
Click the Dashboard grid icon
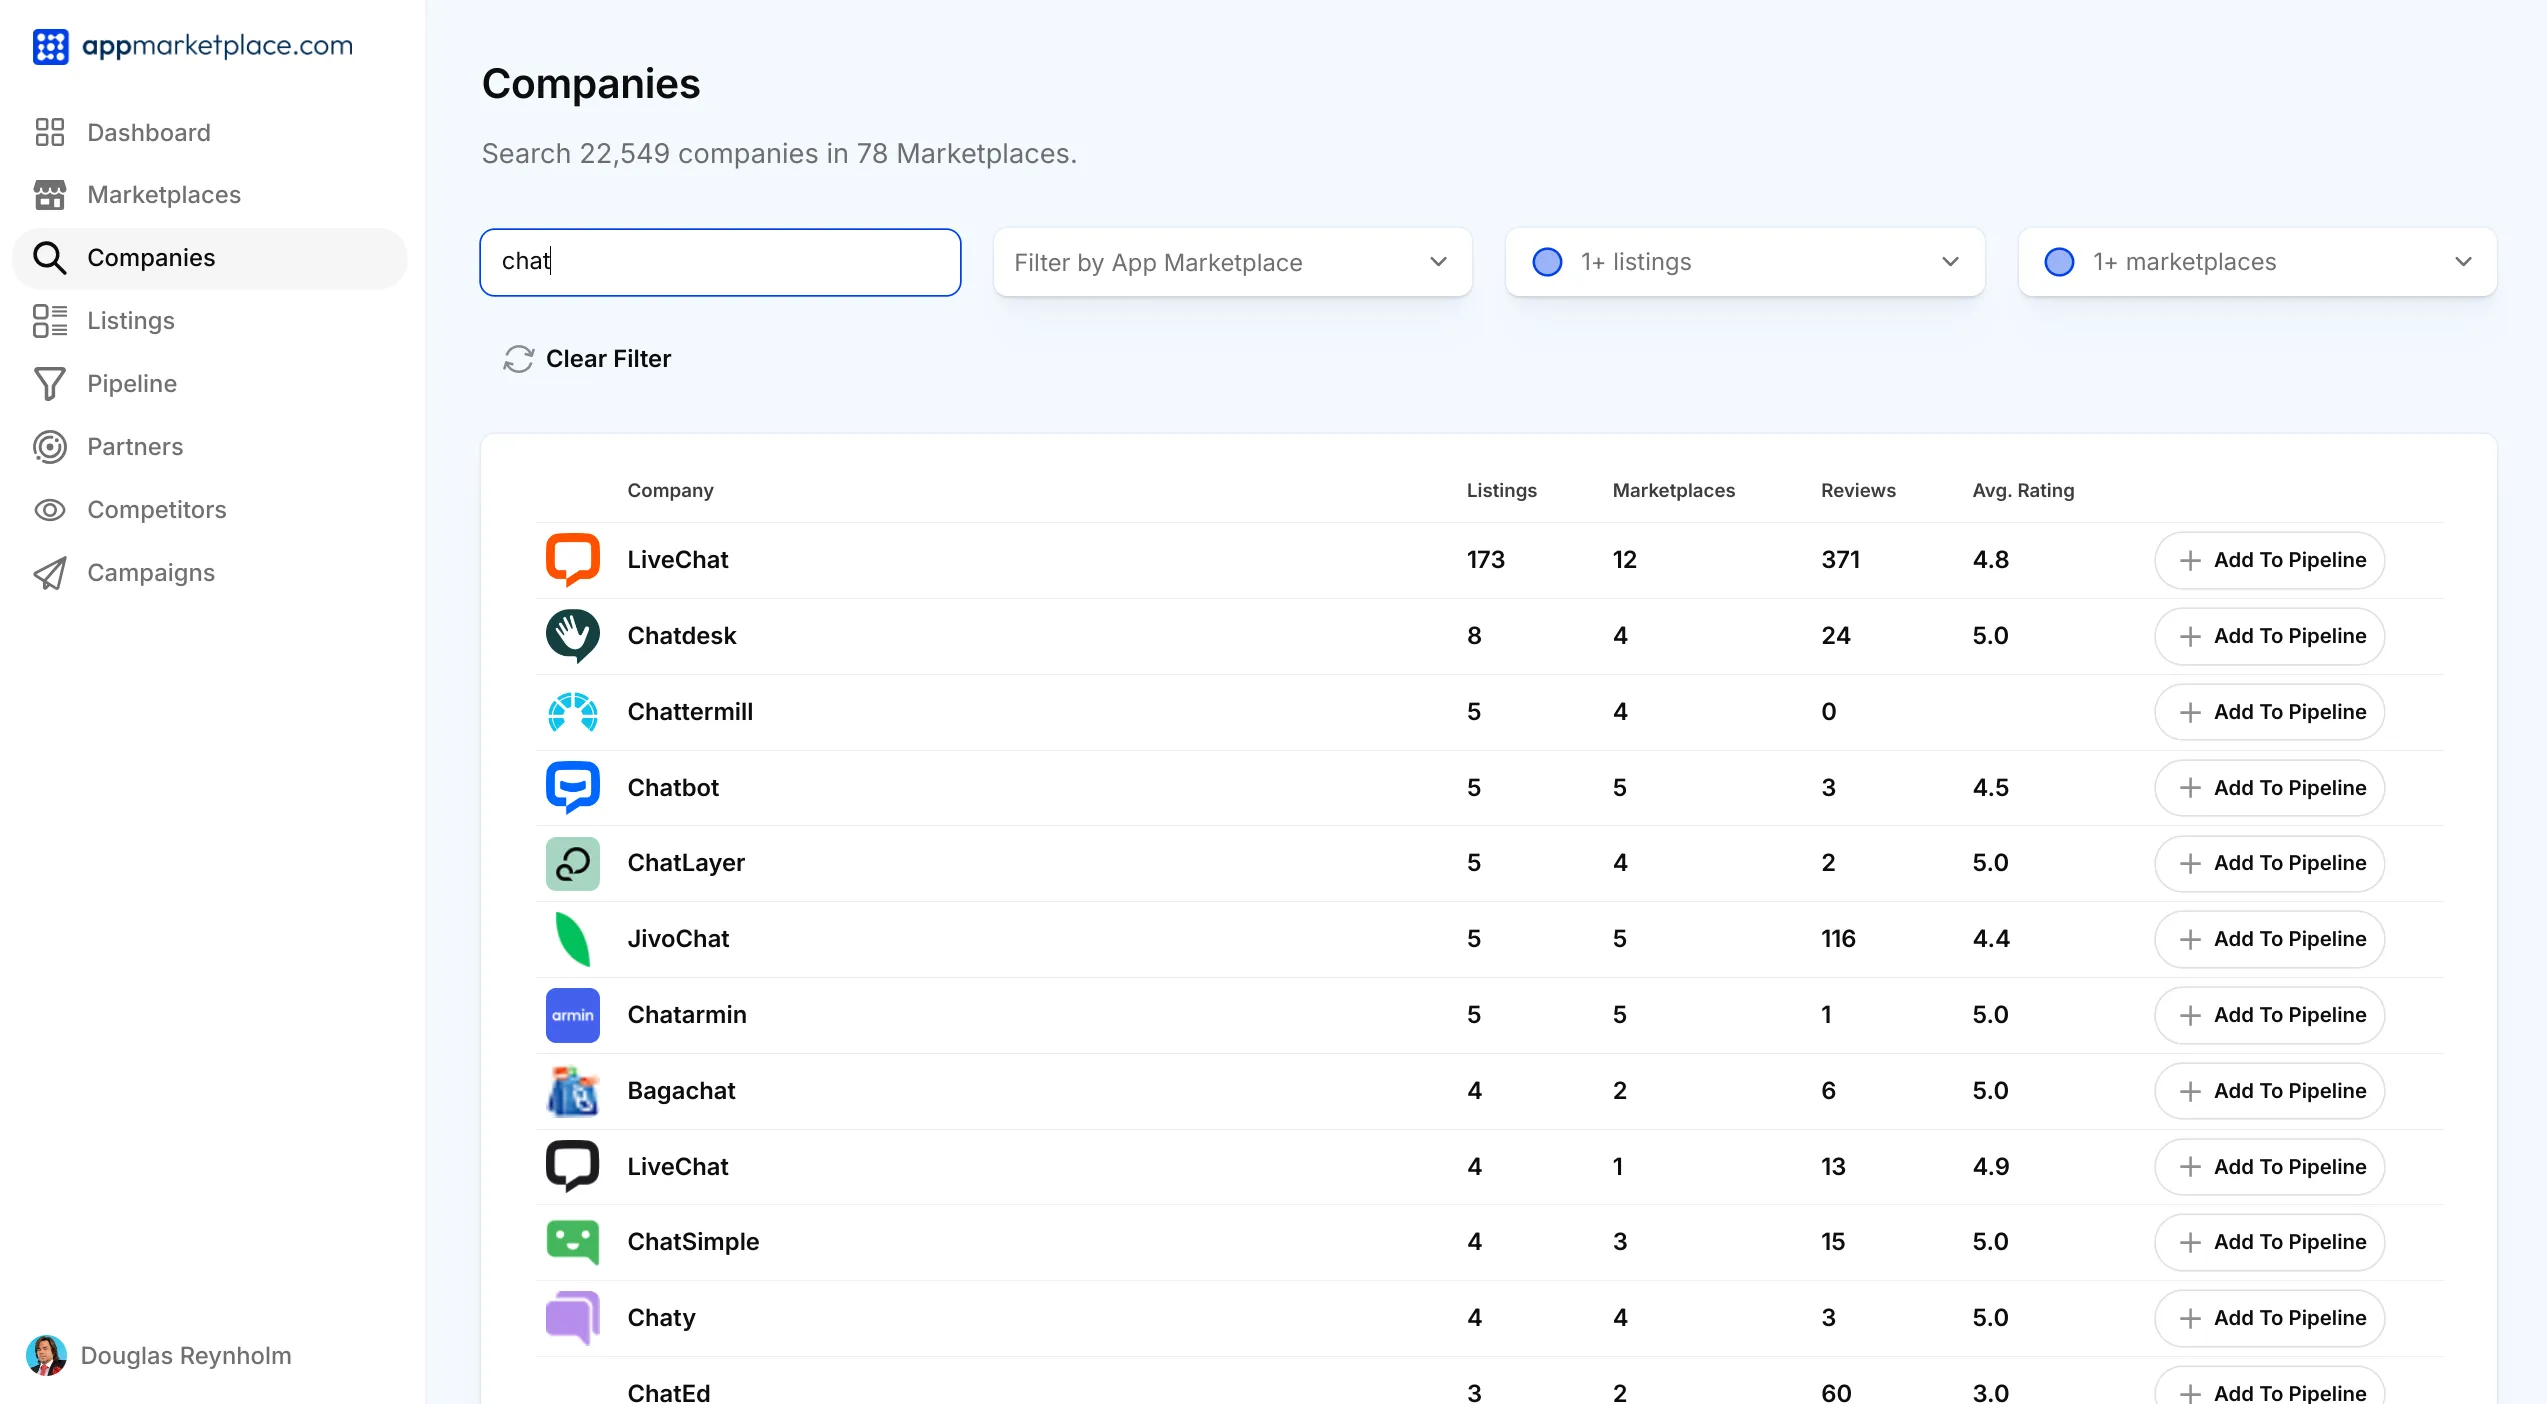click(x=50, y=132)
